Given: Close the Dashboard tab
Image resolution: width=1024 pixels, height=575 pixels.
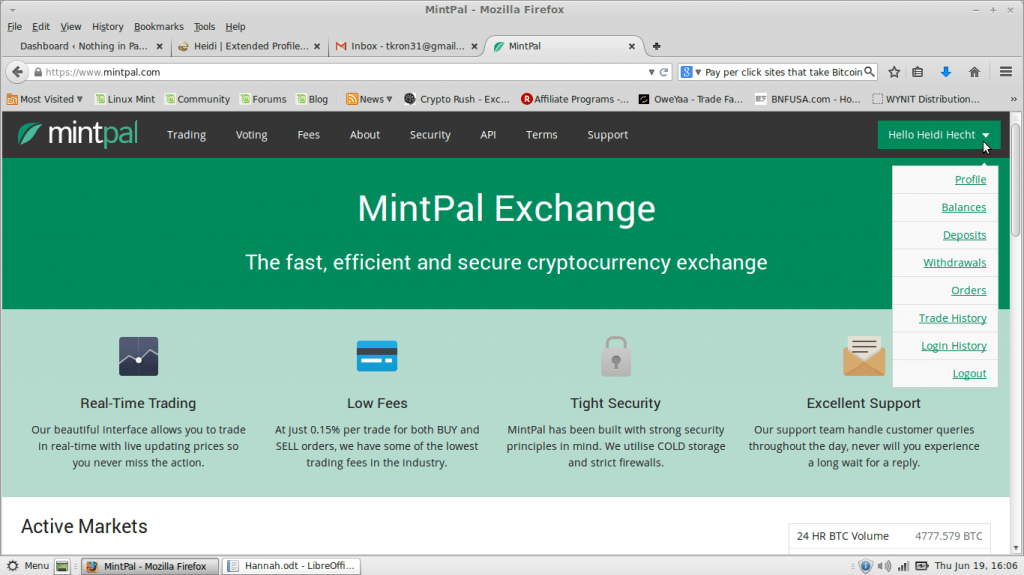Looking at the screenshot, I should (159, 46).
